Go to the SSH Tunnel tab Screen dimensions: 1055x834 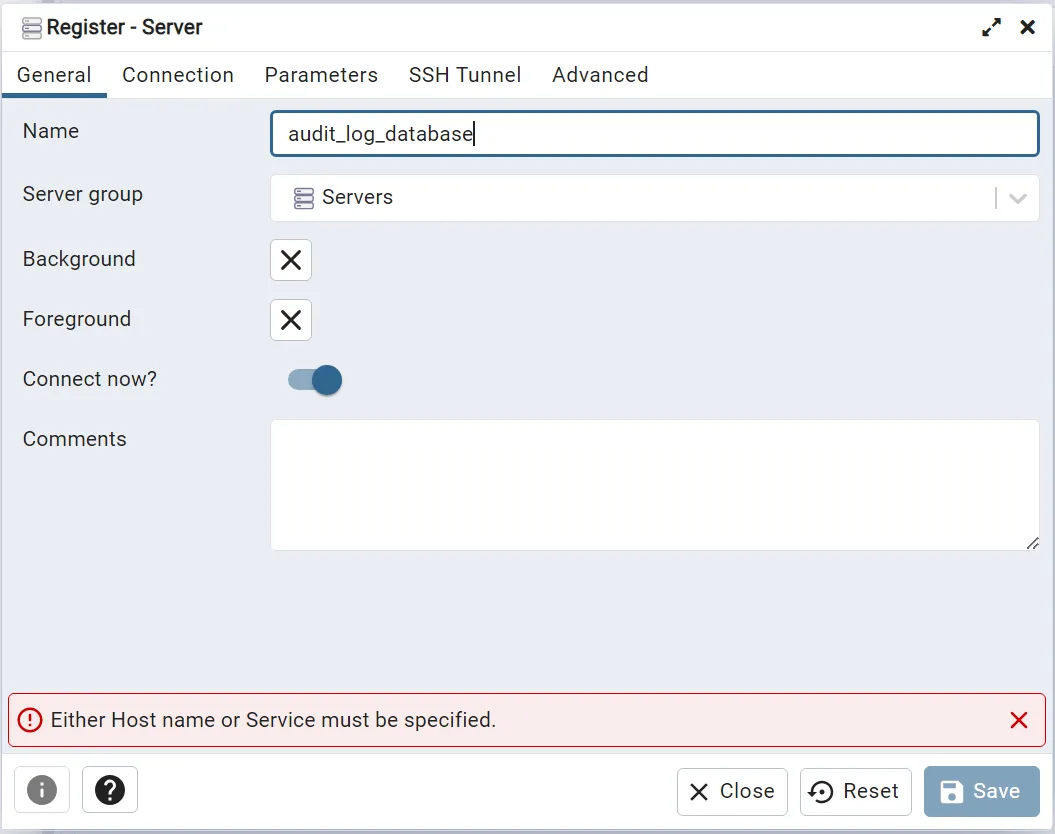point(465,75)
